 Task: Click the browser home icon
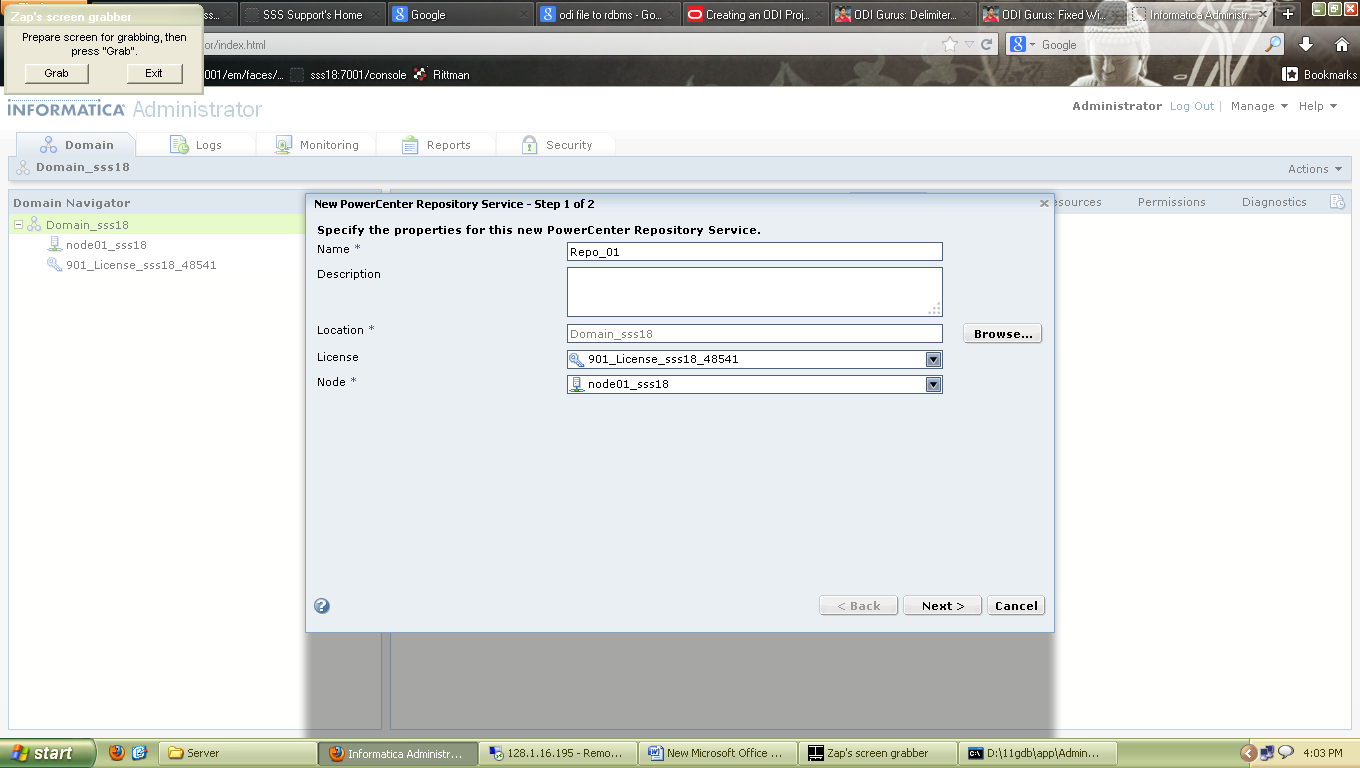pyautogui.click(x=1342, y=44)
